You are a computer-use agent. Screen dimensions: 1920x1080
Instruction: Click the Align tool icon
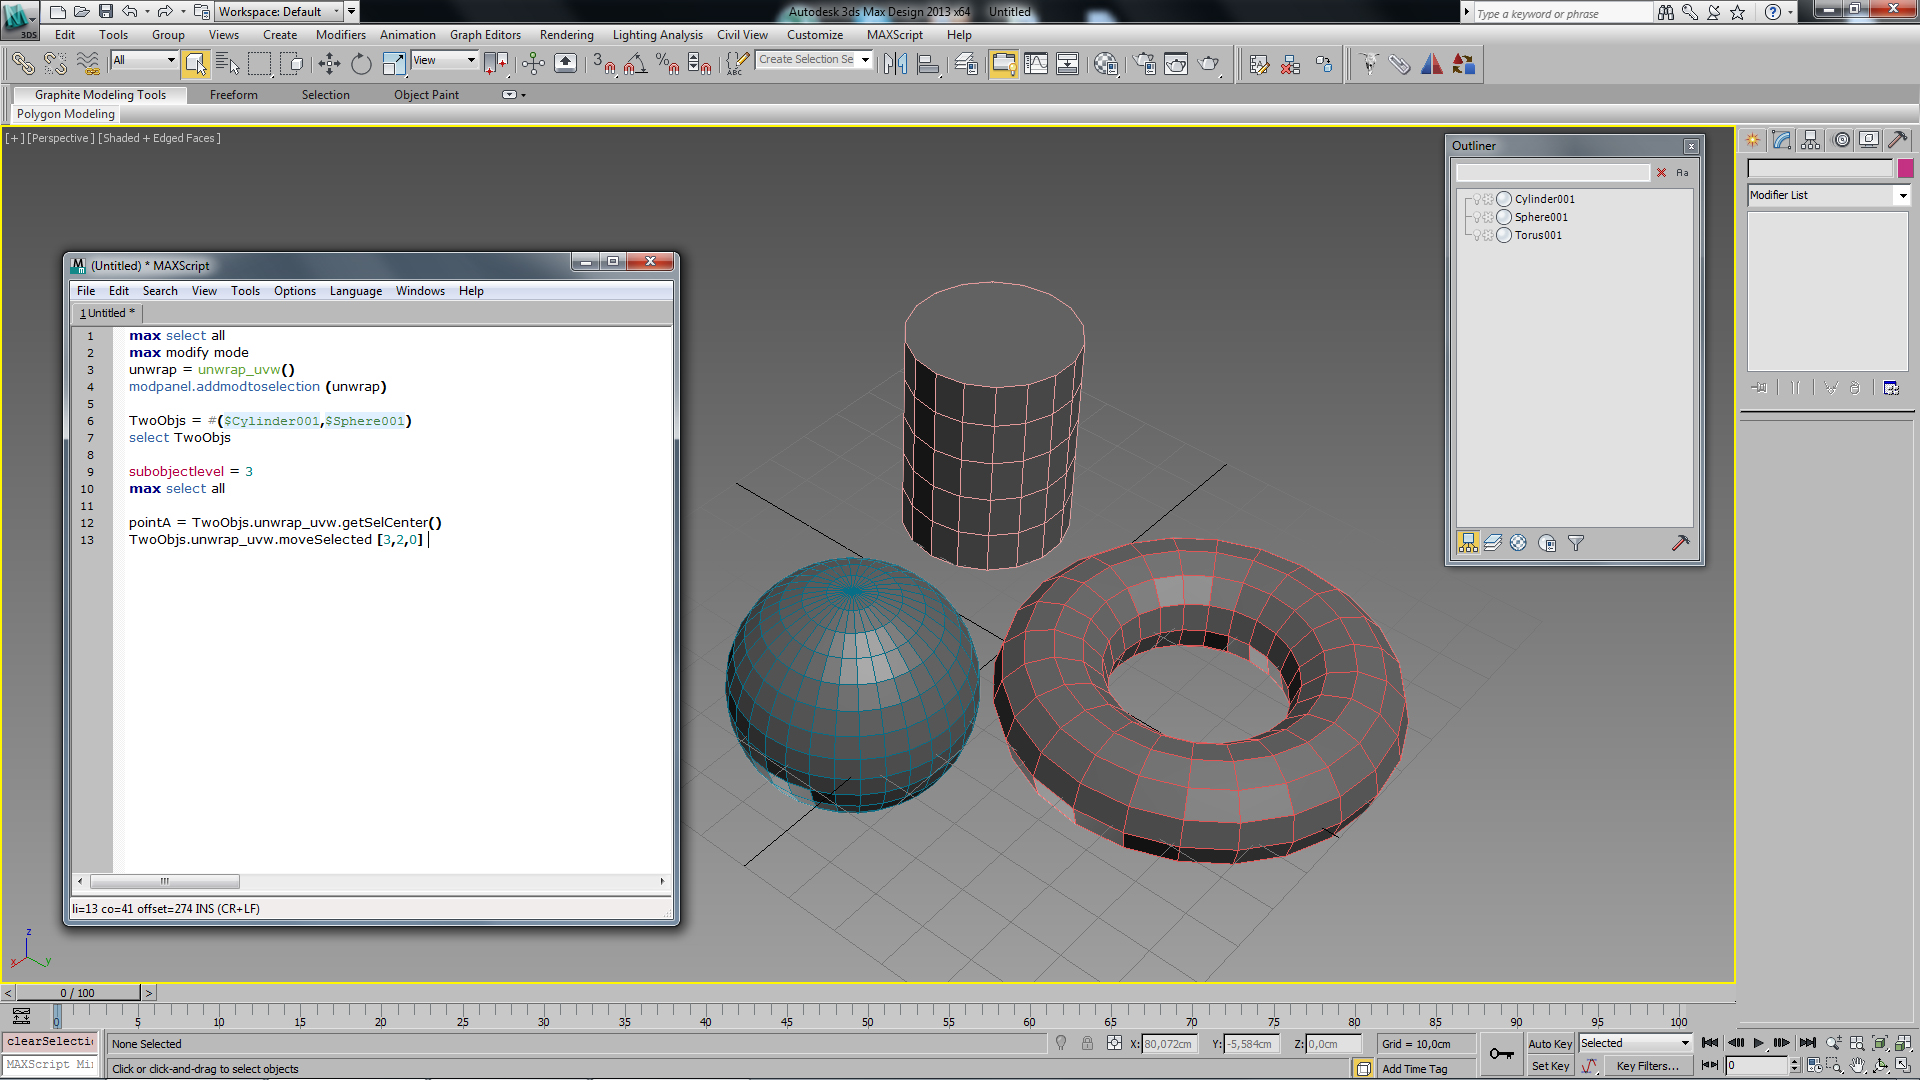tap(928, 64)
